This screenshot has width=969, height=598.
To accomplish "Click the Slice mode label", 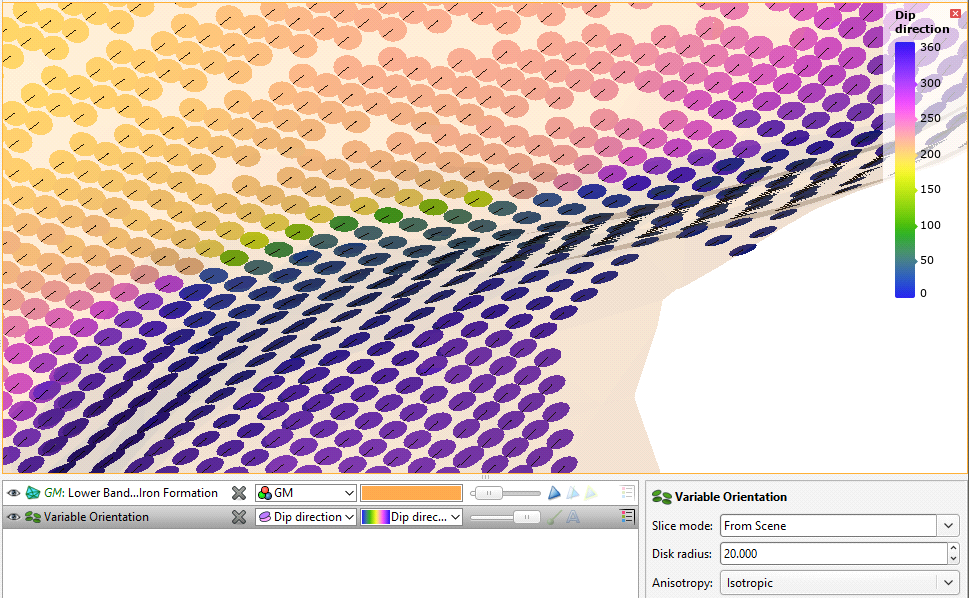I will [x=682, y=526].
